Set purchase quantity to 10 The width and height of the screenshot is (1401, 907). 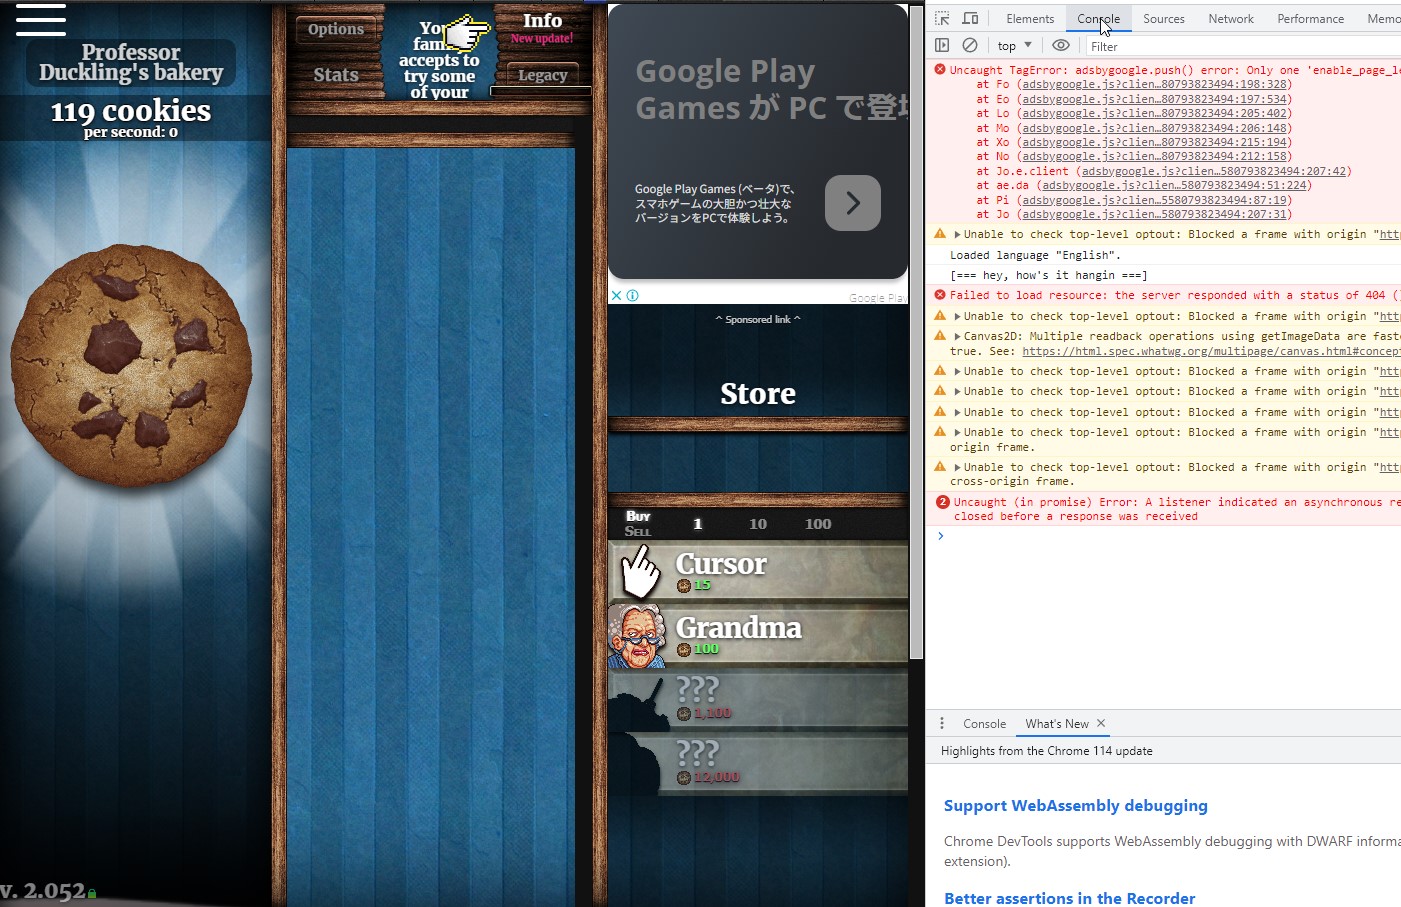(758, 524)
